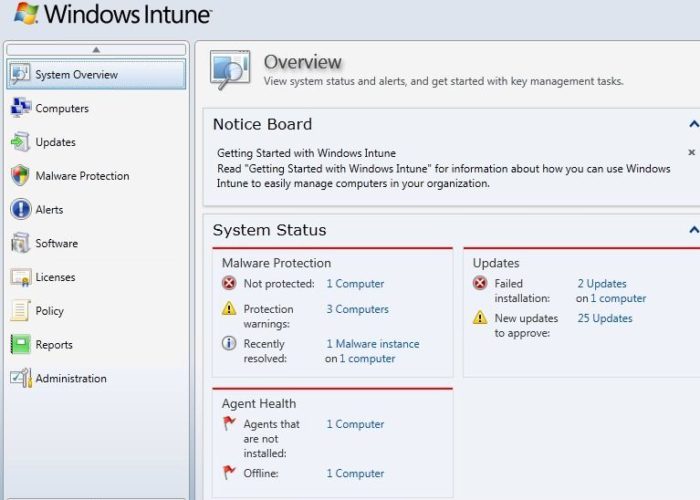Viewport: 700px width, 500px height.
Task: Click the Malware Protection status panel heading
Action: tap(276, 263)
